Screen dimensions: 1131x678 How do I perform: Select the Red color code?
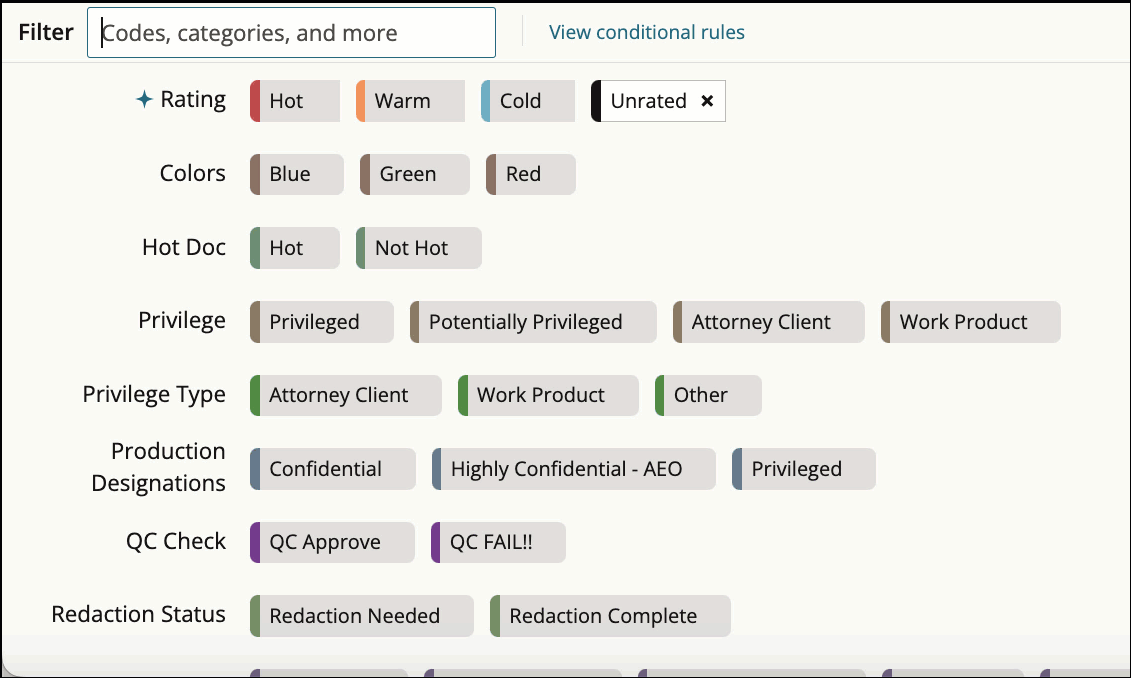pos(530,174)
